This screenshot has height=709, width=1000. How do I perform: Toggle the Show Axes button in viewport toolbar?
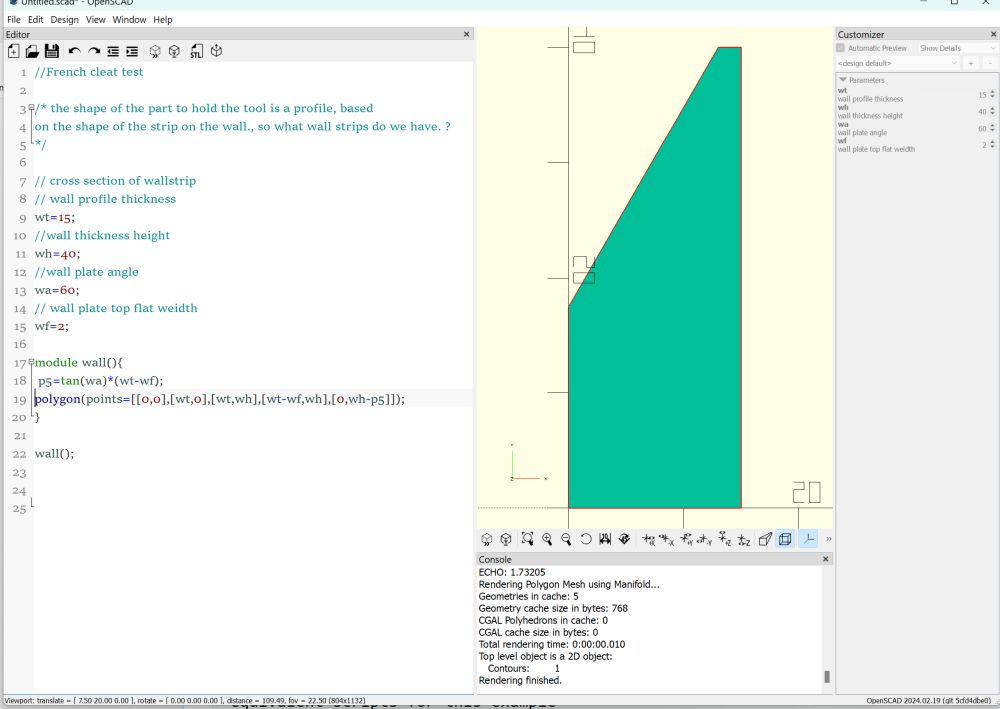point(807,539)
